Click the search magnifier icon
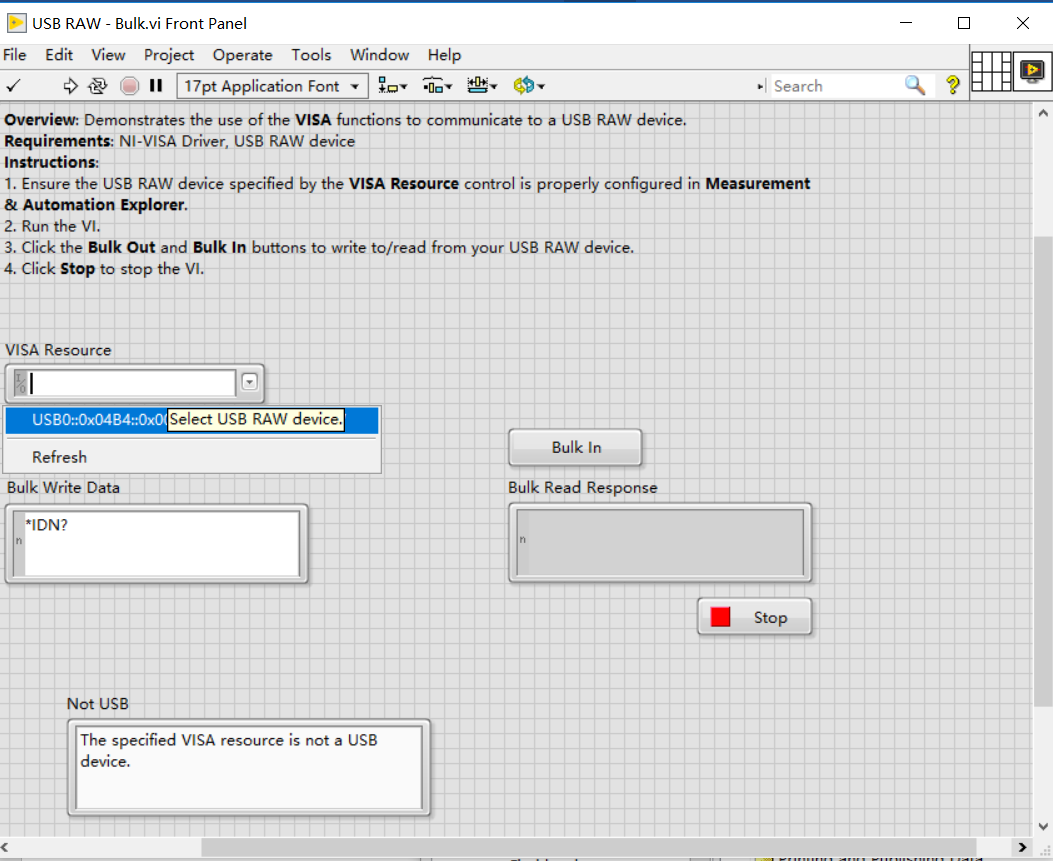1053x861 pixels. pyautogui.click(x=914, y=86)
